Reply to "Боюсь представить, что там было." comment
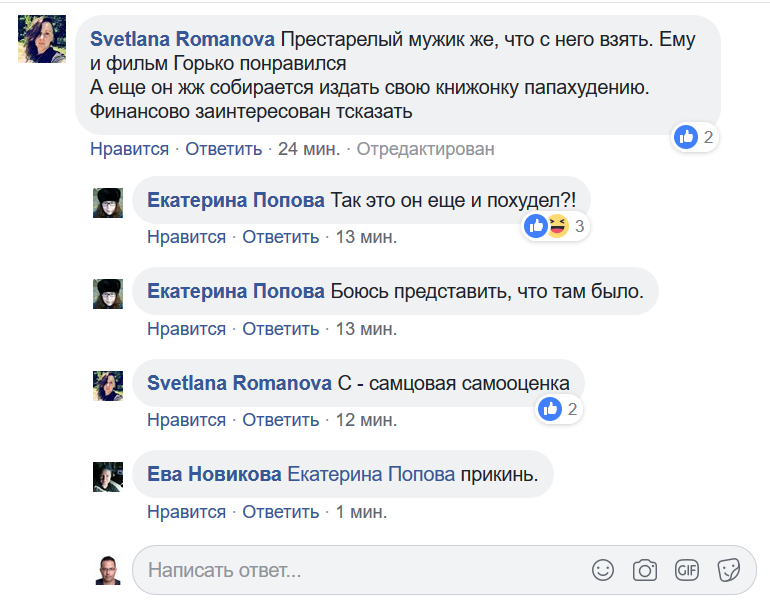This screenshot has height=604, width=770. coord(280,328)
